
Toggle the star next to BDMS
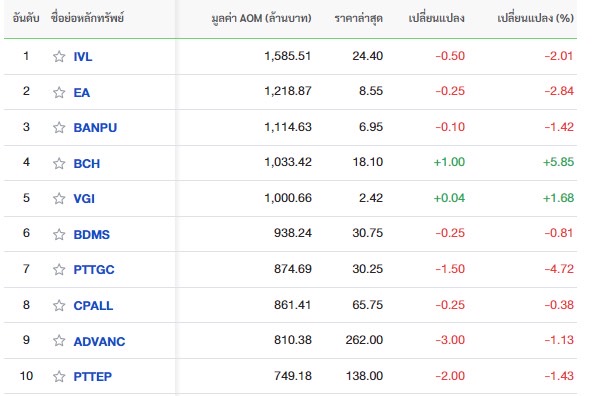(59, 234)
